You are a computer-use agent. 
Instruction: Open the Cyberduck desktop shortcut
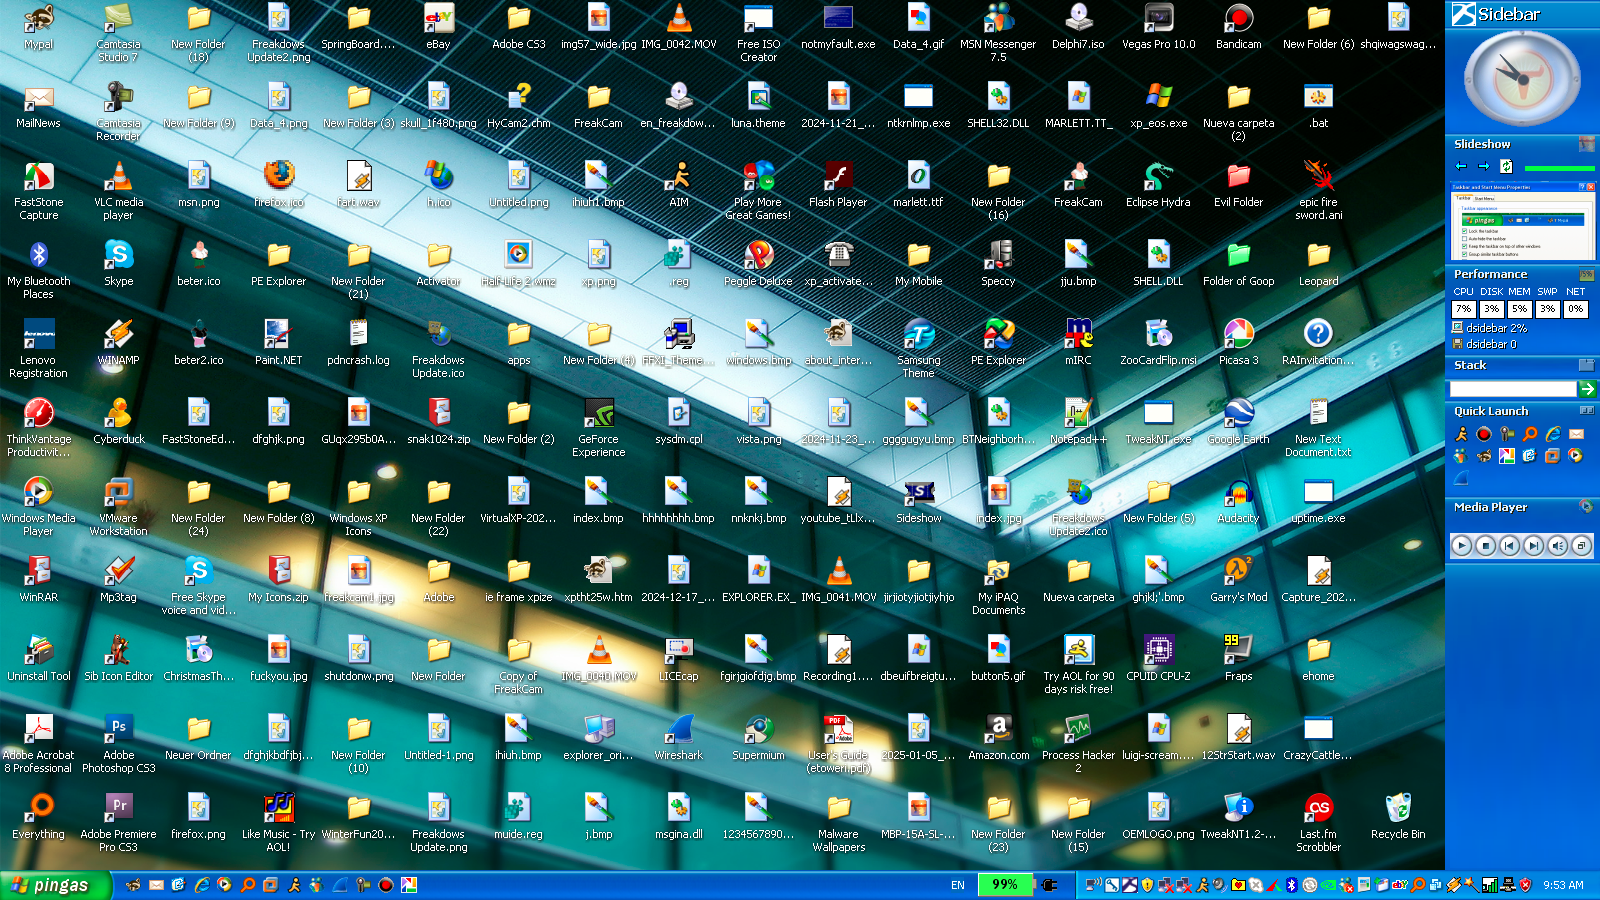click(x=118, y=422)
